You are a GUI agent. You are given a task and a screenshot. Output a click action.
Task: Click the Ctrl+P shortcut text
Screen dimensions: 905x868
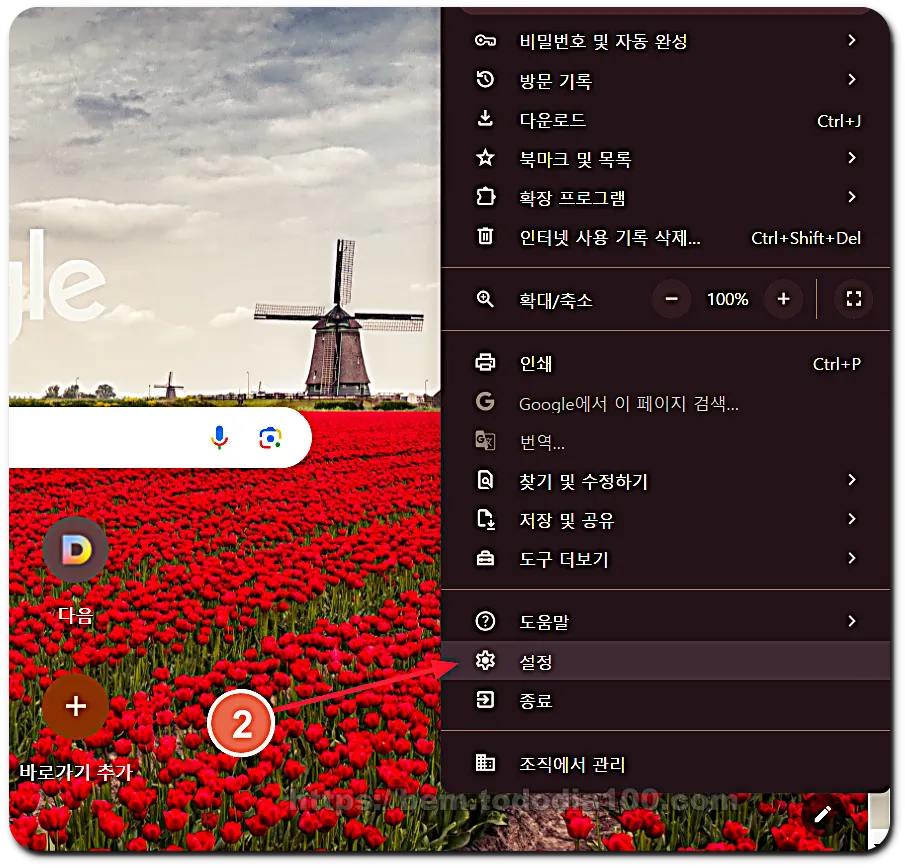point(836,364)
